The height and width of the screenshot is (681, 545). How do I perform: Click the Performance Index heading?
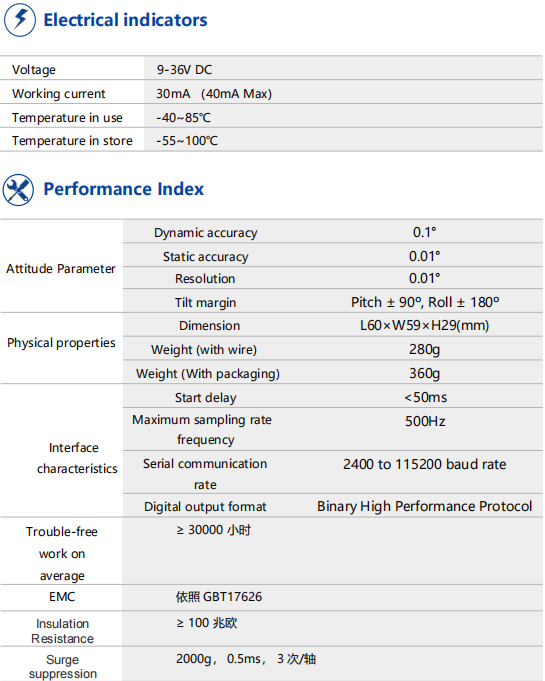click(x=124, y=189)
